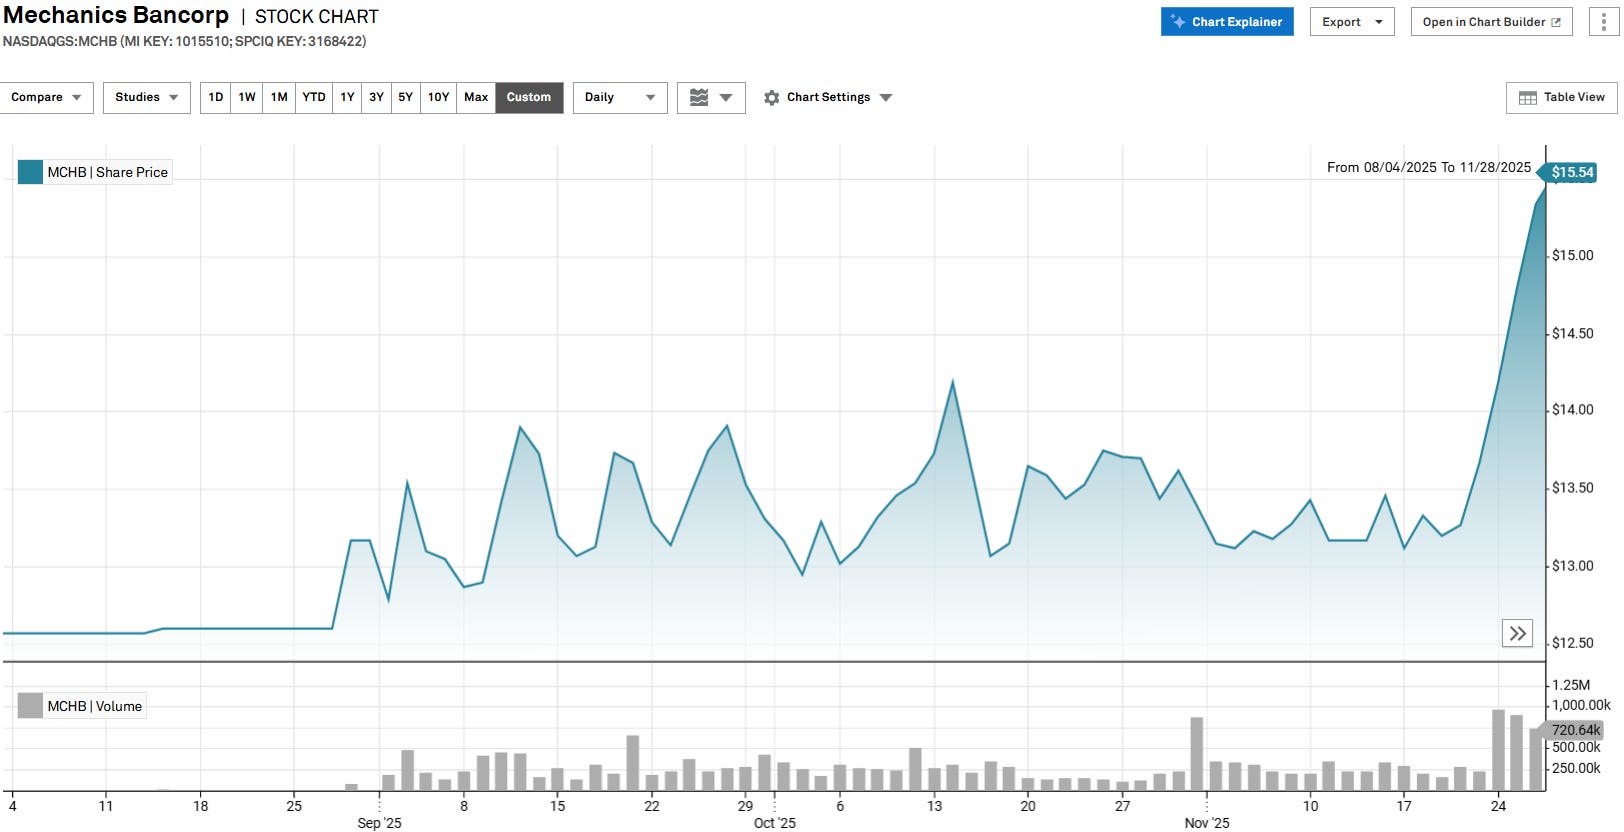Screen dimensions: 1624x832
Task: Select the YTD time range
Action: [314, 97]
